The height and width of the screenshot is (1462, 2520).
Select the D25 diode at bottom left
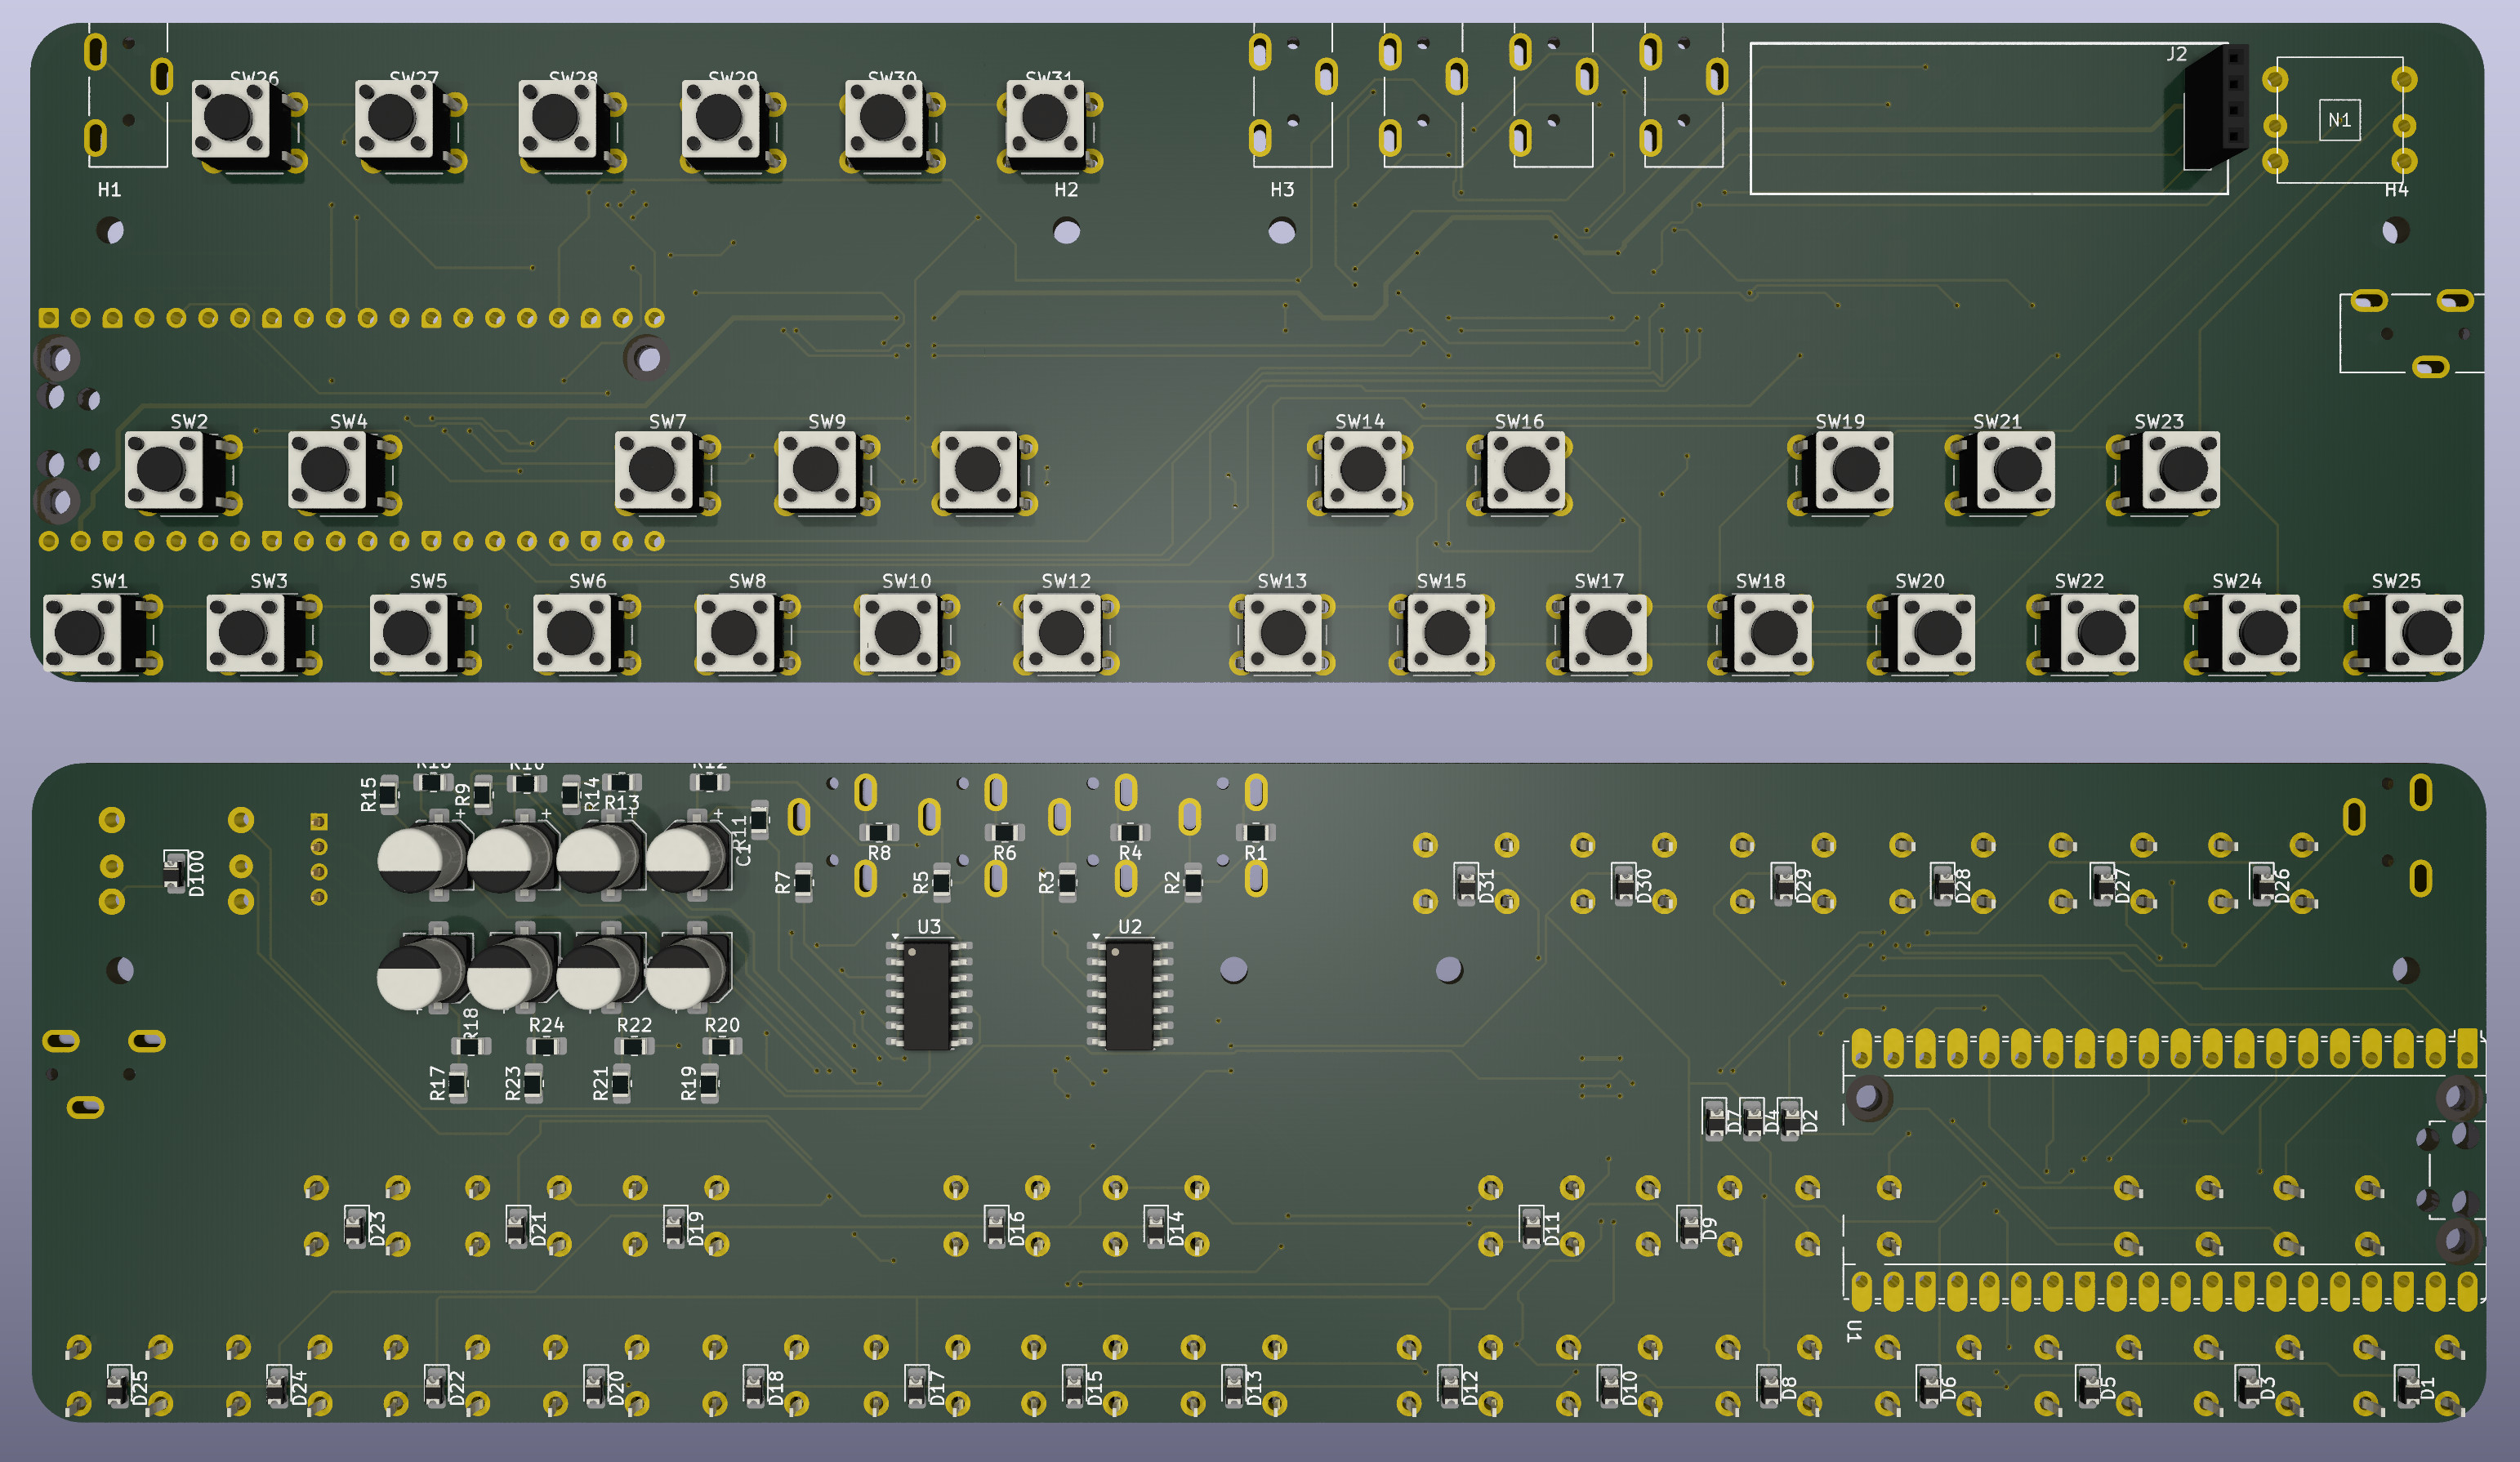pos(119,1386)
